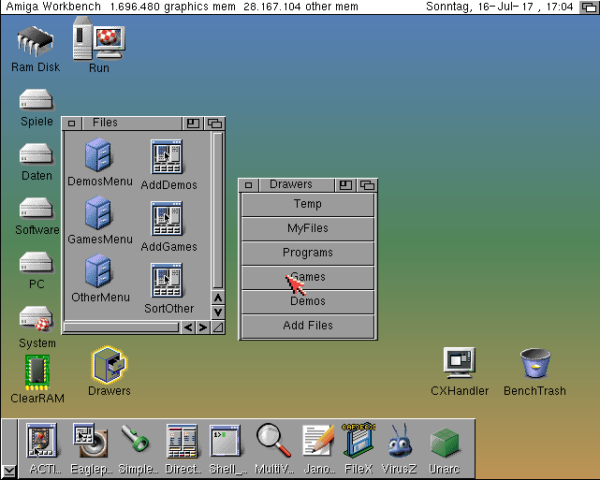Open the Ram Disk icon
The height and width of the screenshot is (480, 600).
[x=35, y=42]
